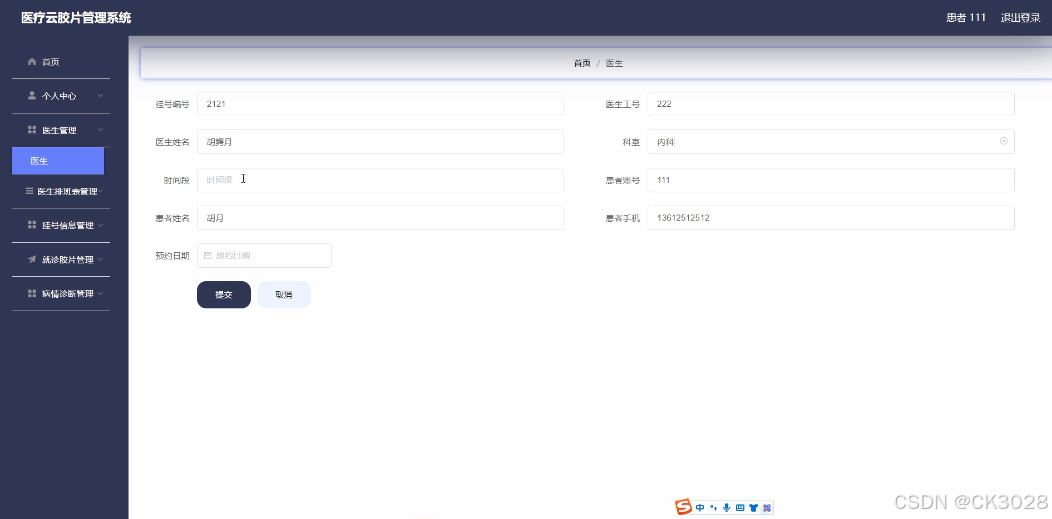
Task: Click the Sogou S logo in input toolbar
Action: pyautogui.click(x=683, y=507)
